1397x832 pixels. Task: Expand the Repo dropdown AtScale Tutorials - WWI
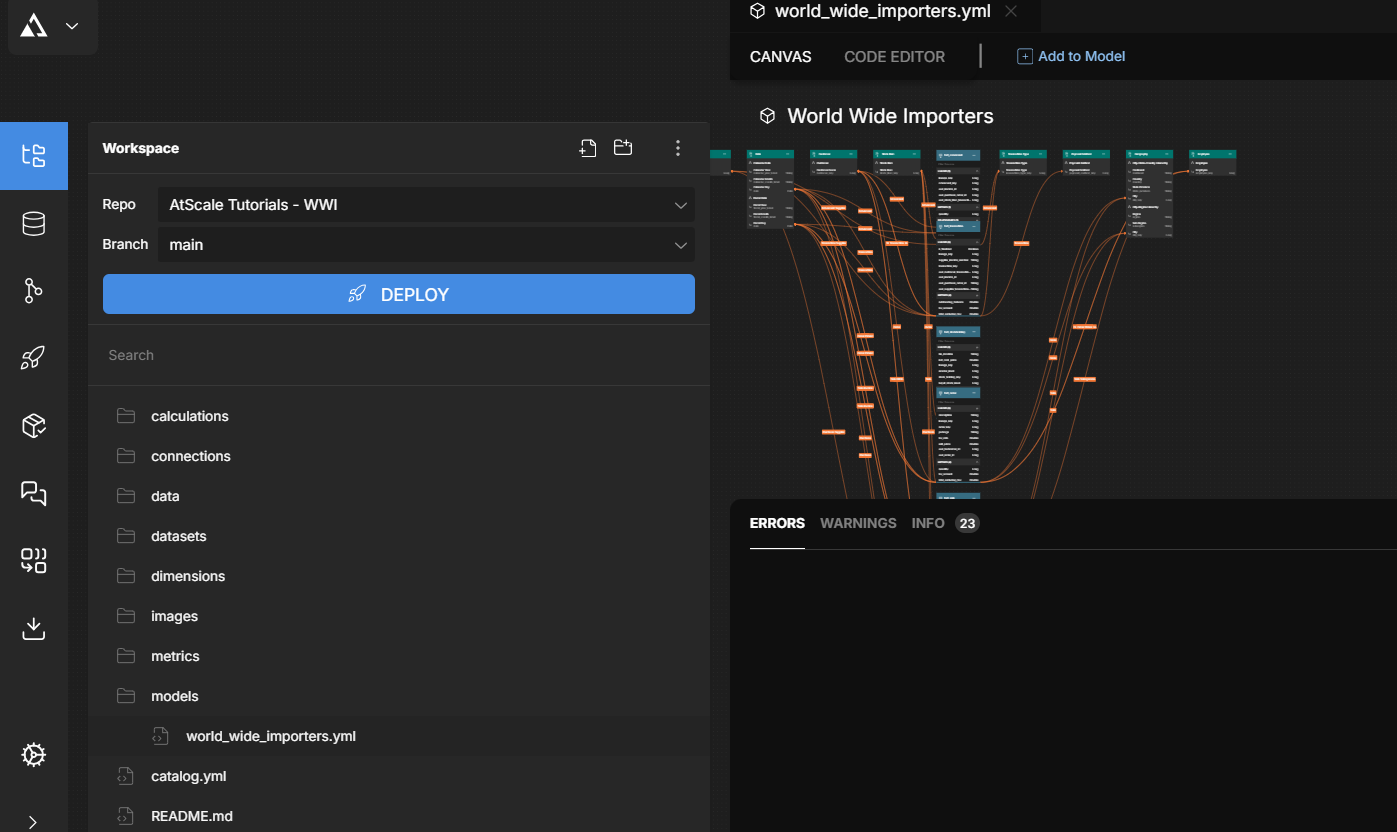tap(426, 205)
